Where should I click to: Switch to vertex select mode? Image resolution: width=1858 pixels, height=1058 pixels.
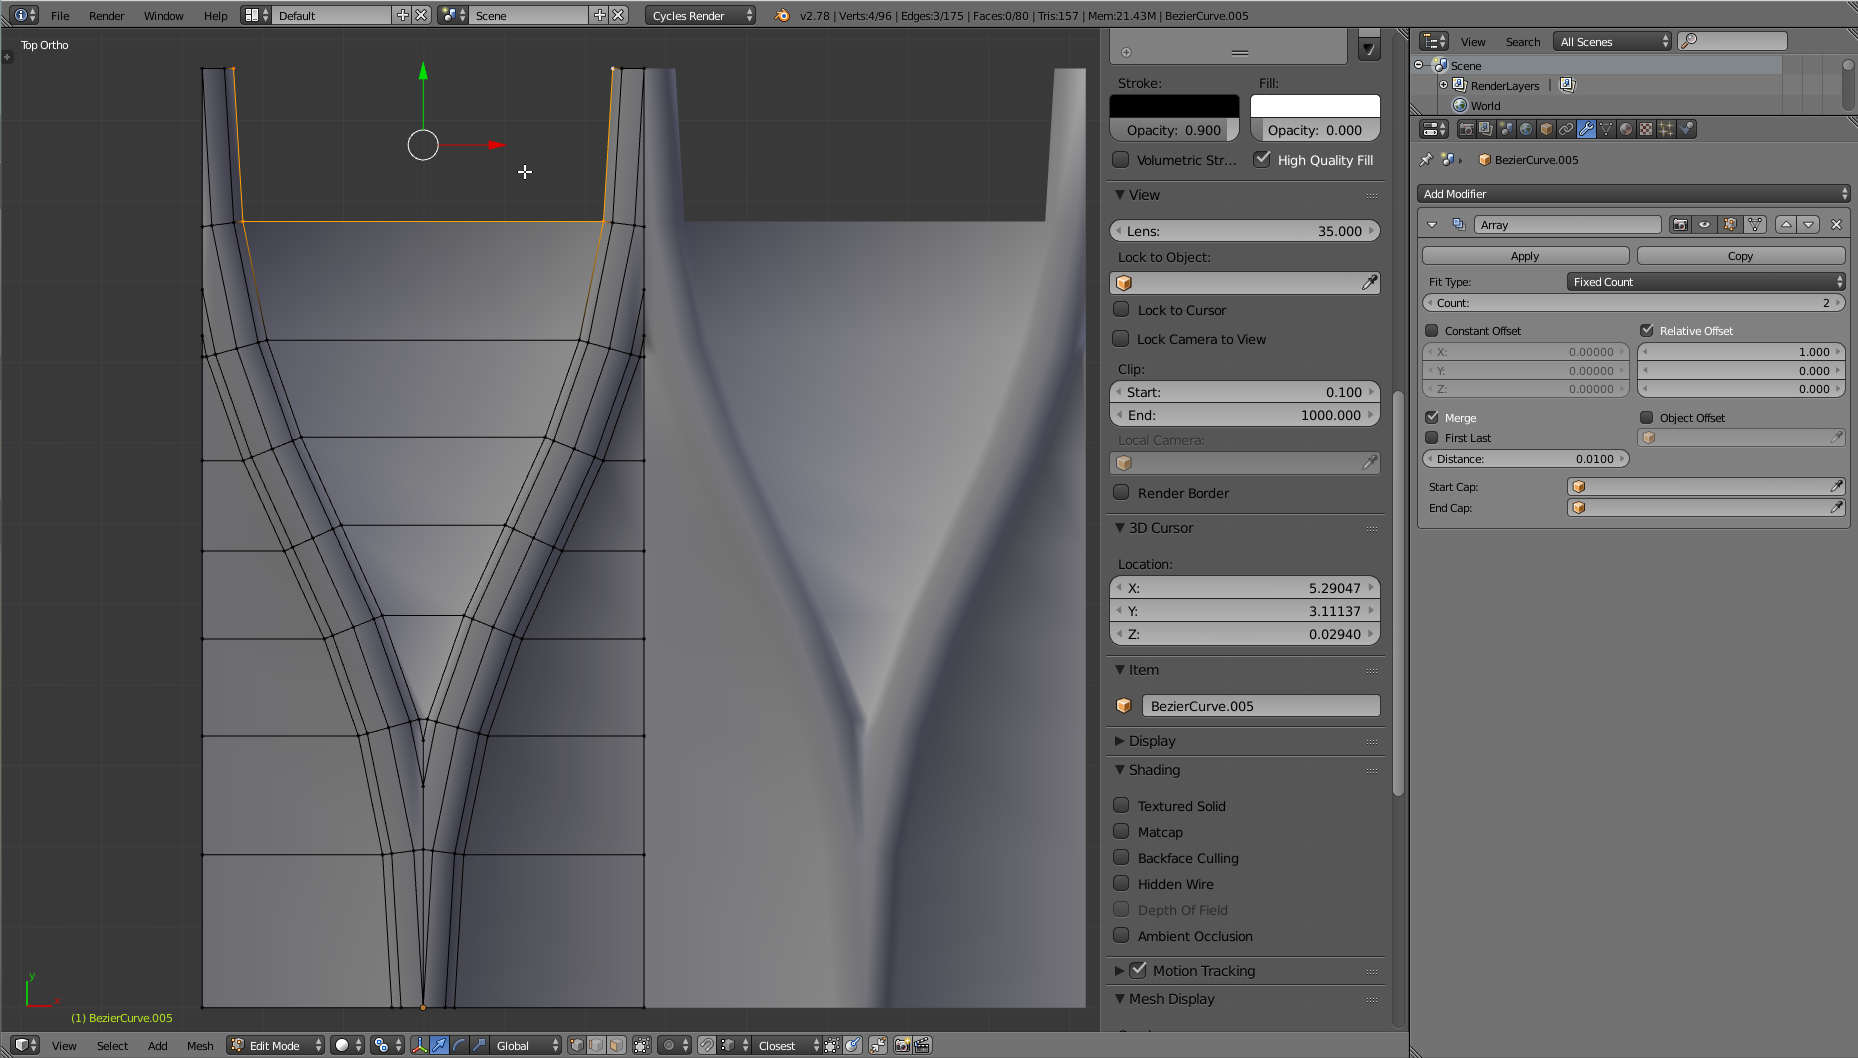click(x=577, y=1045)
